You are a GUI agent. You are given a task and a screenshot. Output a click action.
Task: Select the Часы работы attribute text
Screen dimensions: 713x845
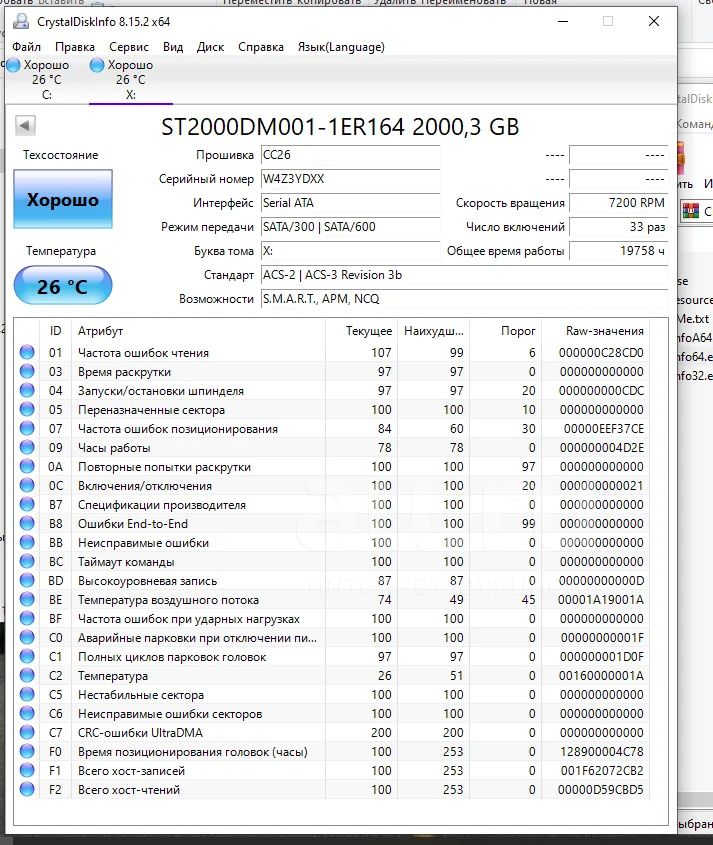point(114,447)
